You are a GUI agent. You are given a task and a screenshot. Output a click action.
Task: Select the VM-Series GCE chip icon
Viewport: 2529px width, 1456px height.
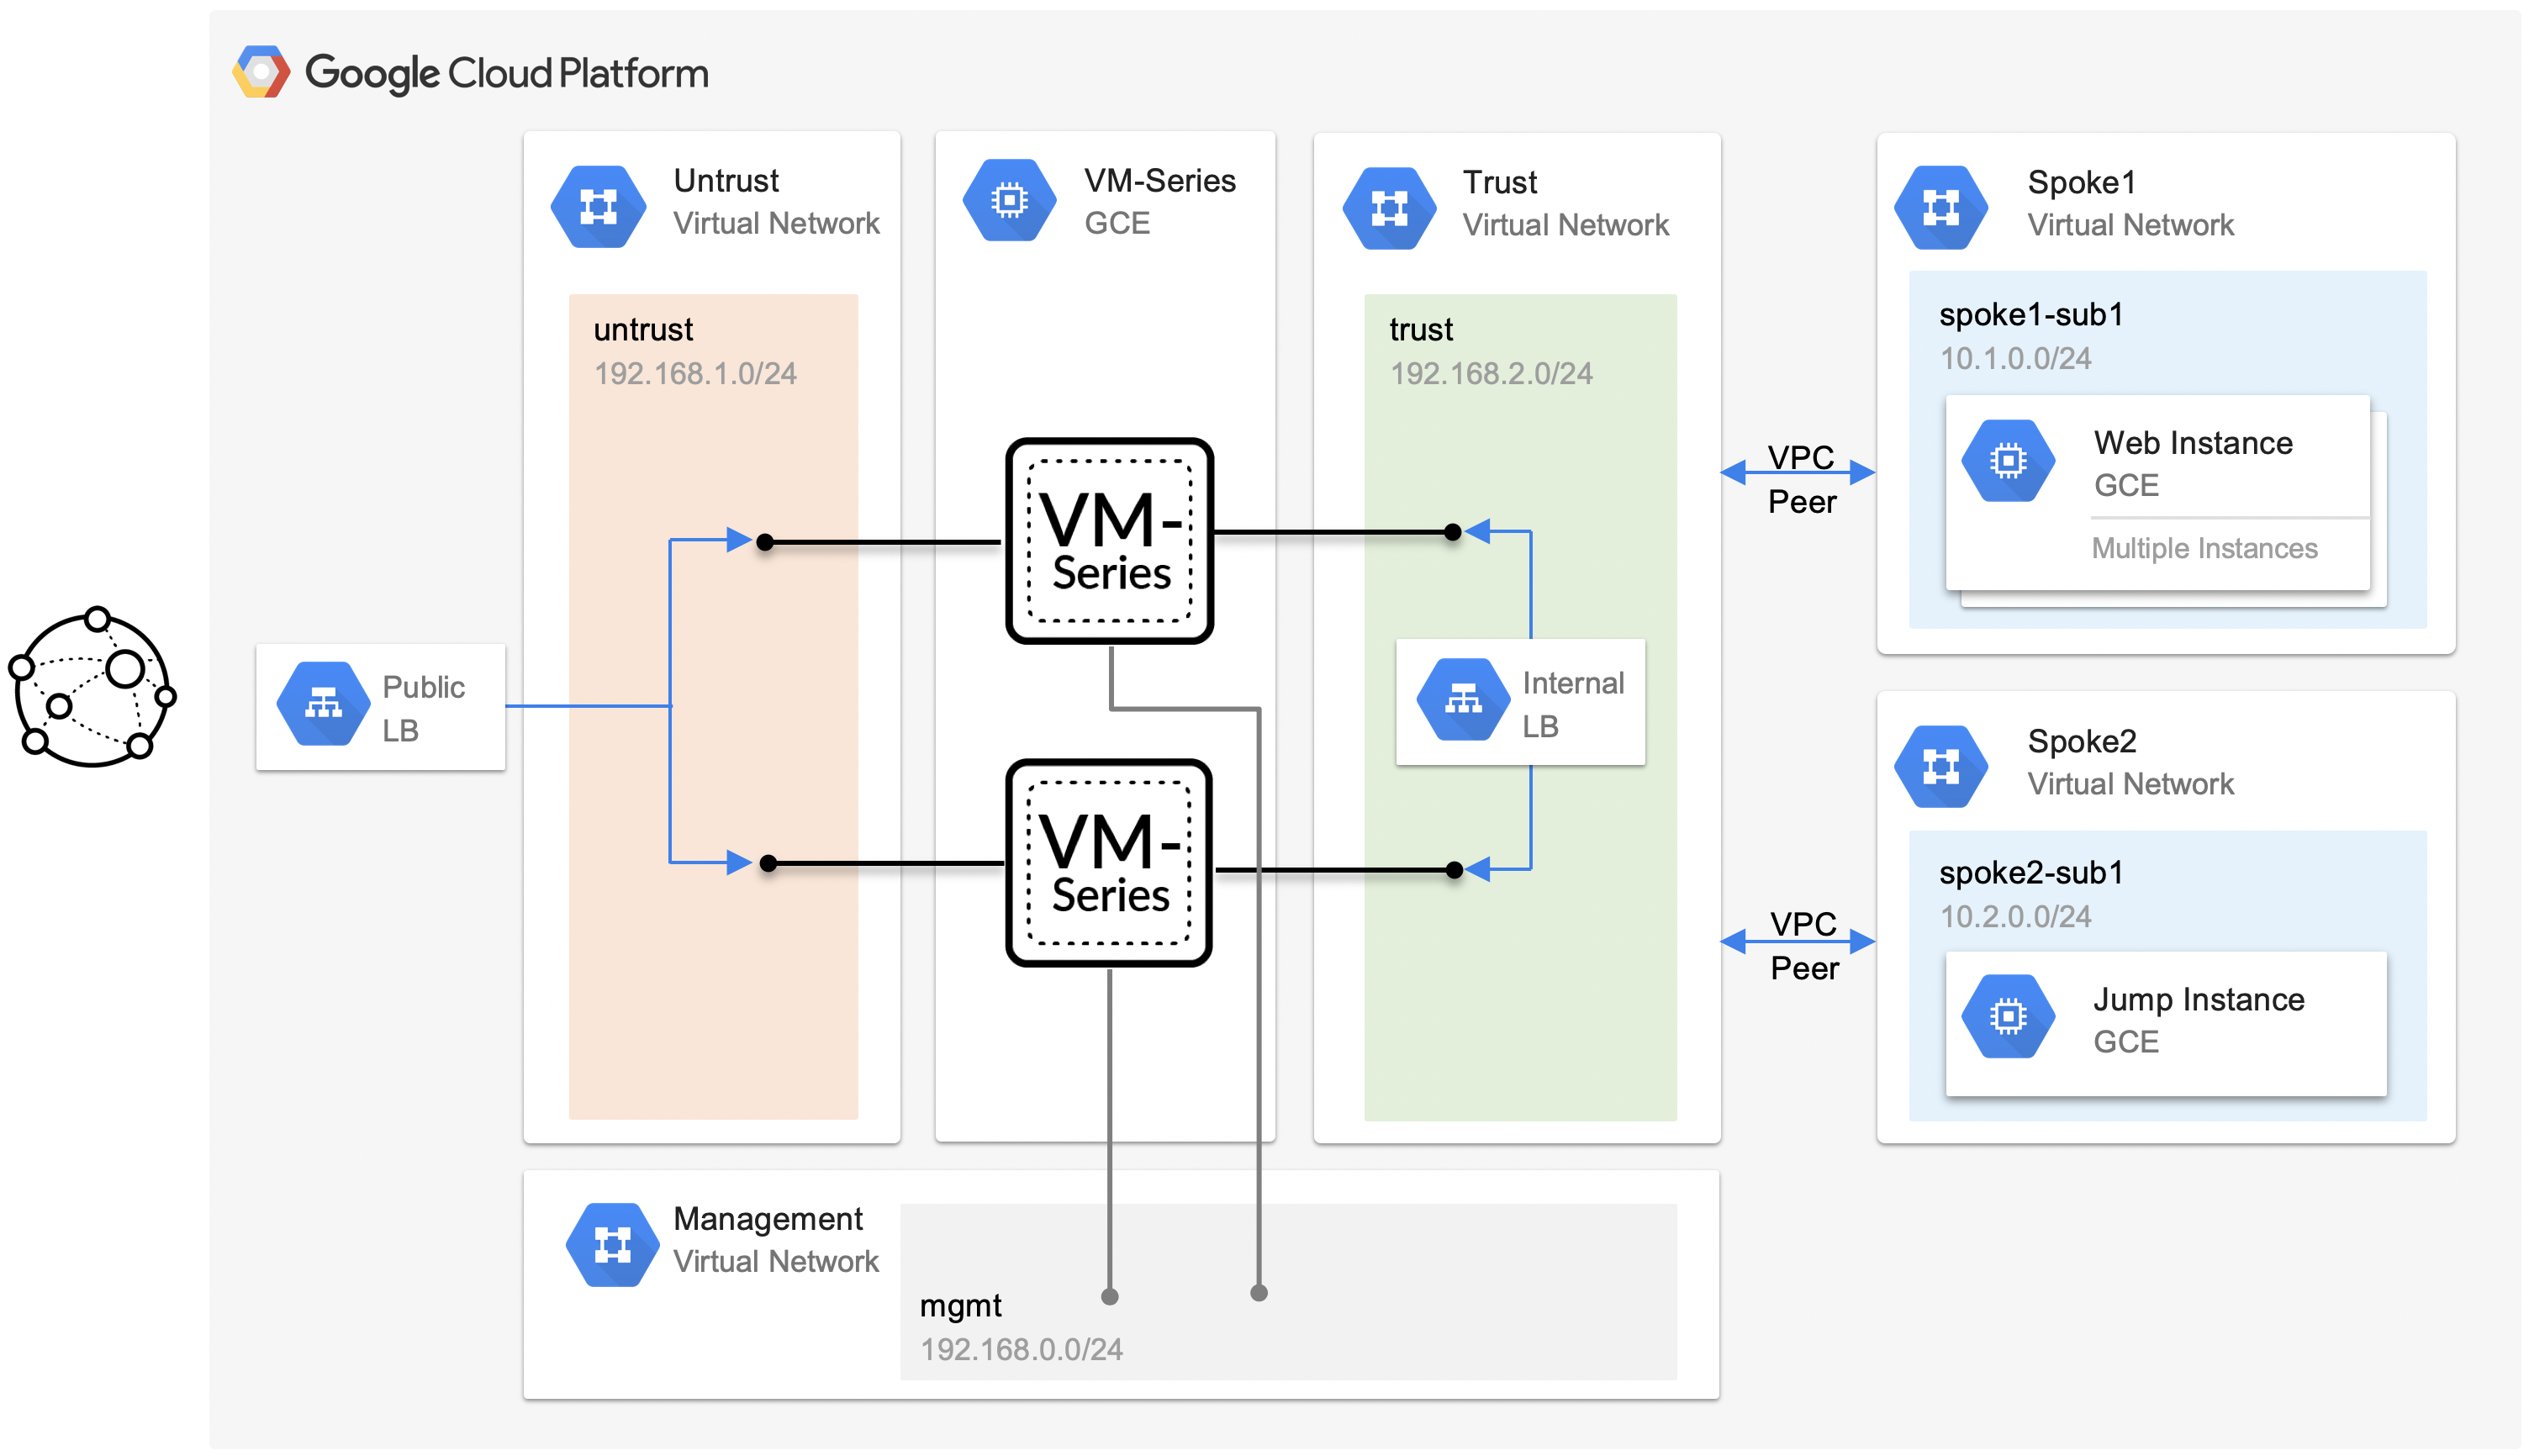[x=1009, y=201]
